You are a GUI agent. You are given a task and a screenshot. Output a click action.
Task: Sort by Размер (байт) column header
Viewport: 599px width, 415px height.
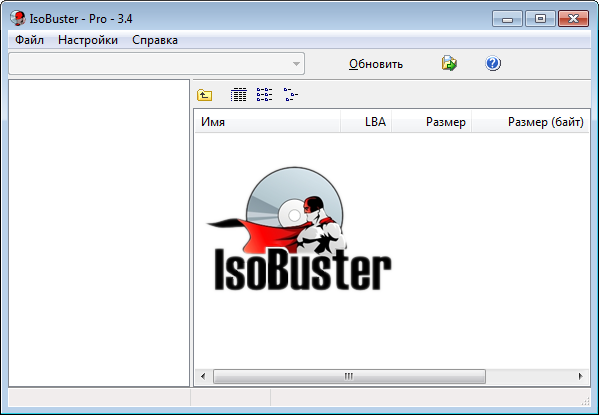[530, 122]
